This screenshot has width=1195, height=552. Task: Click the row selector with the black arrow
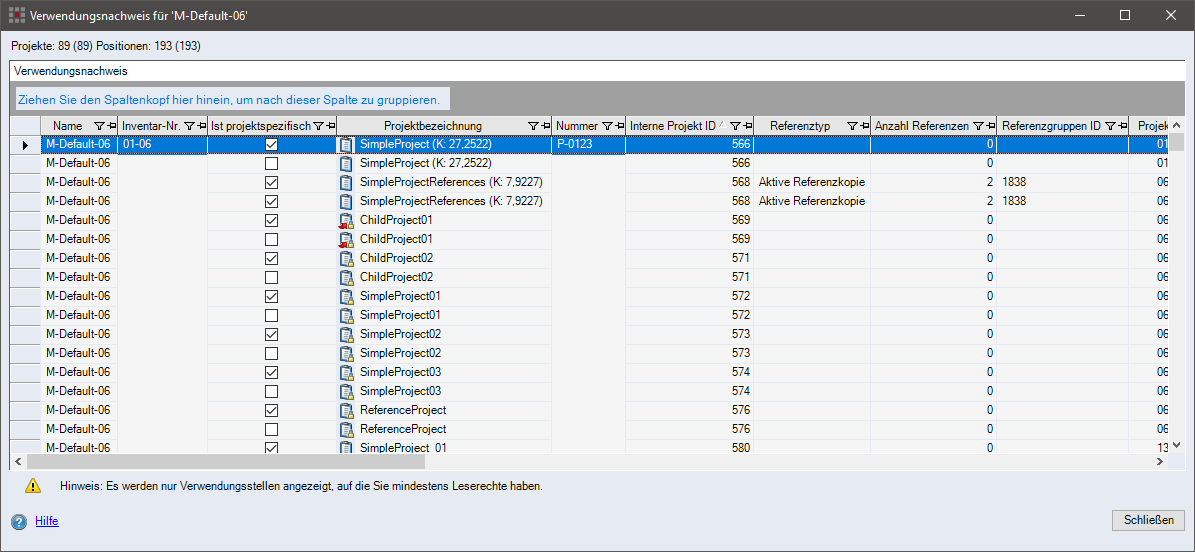pos(26,144)
